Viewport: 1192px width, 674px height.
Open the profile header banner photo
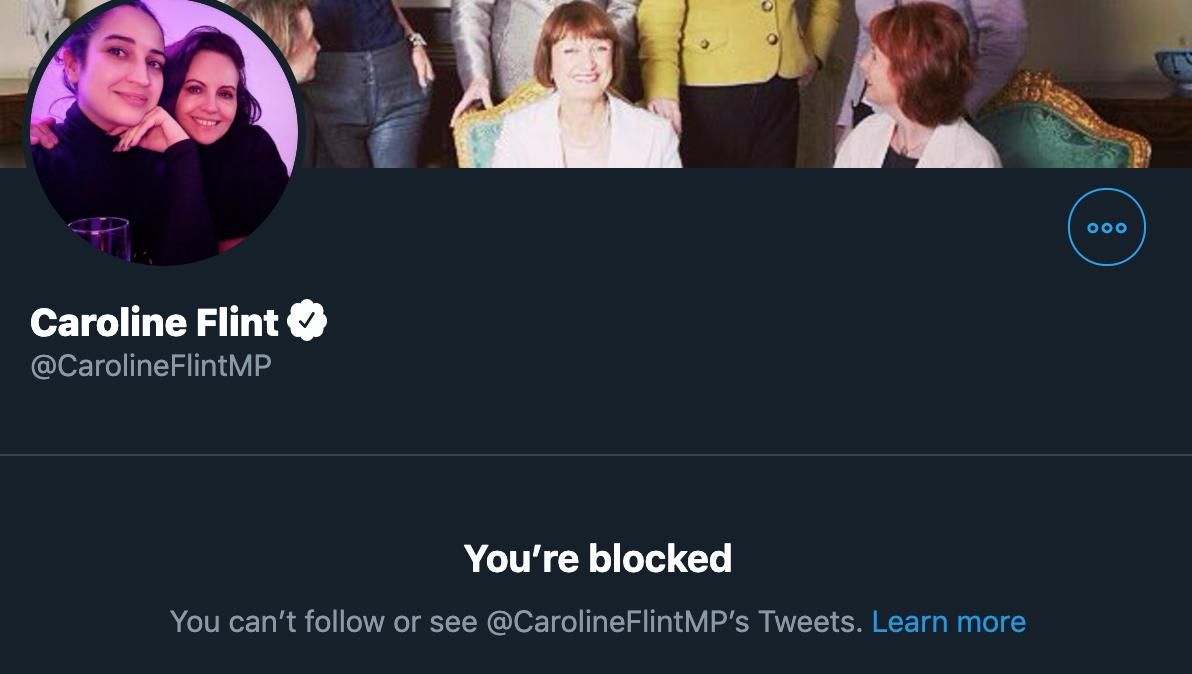pyautogui.click(x=730, y=84)
